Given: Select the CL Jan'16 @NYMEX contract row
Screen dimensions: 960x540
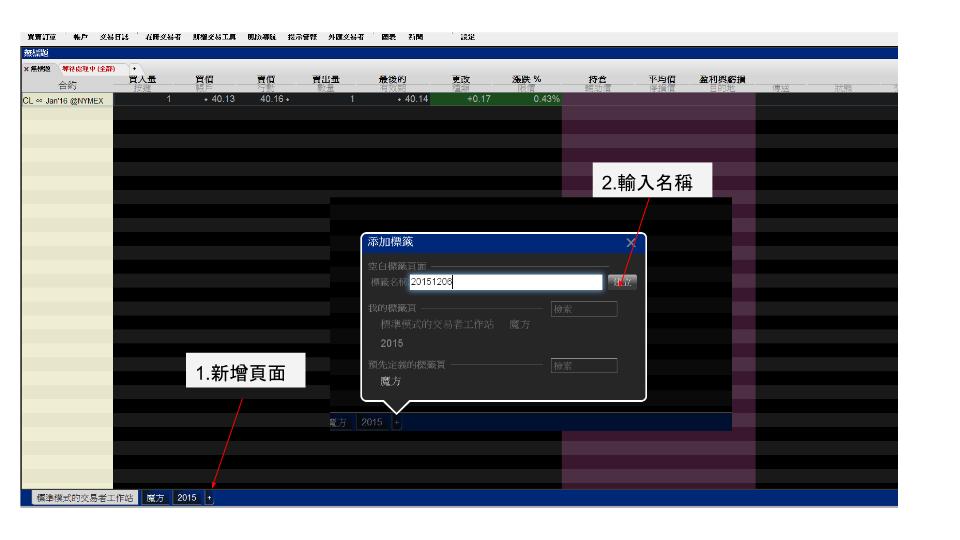Looking at the screenshot, I should (x=63, y=101).
